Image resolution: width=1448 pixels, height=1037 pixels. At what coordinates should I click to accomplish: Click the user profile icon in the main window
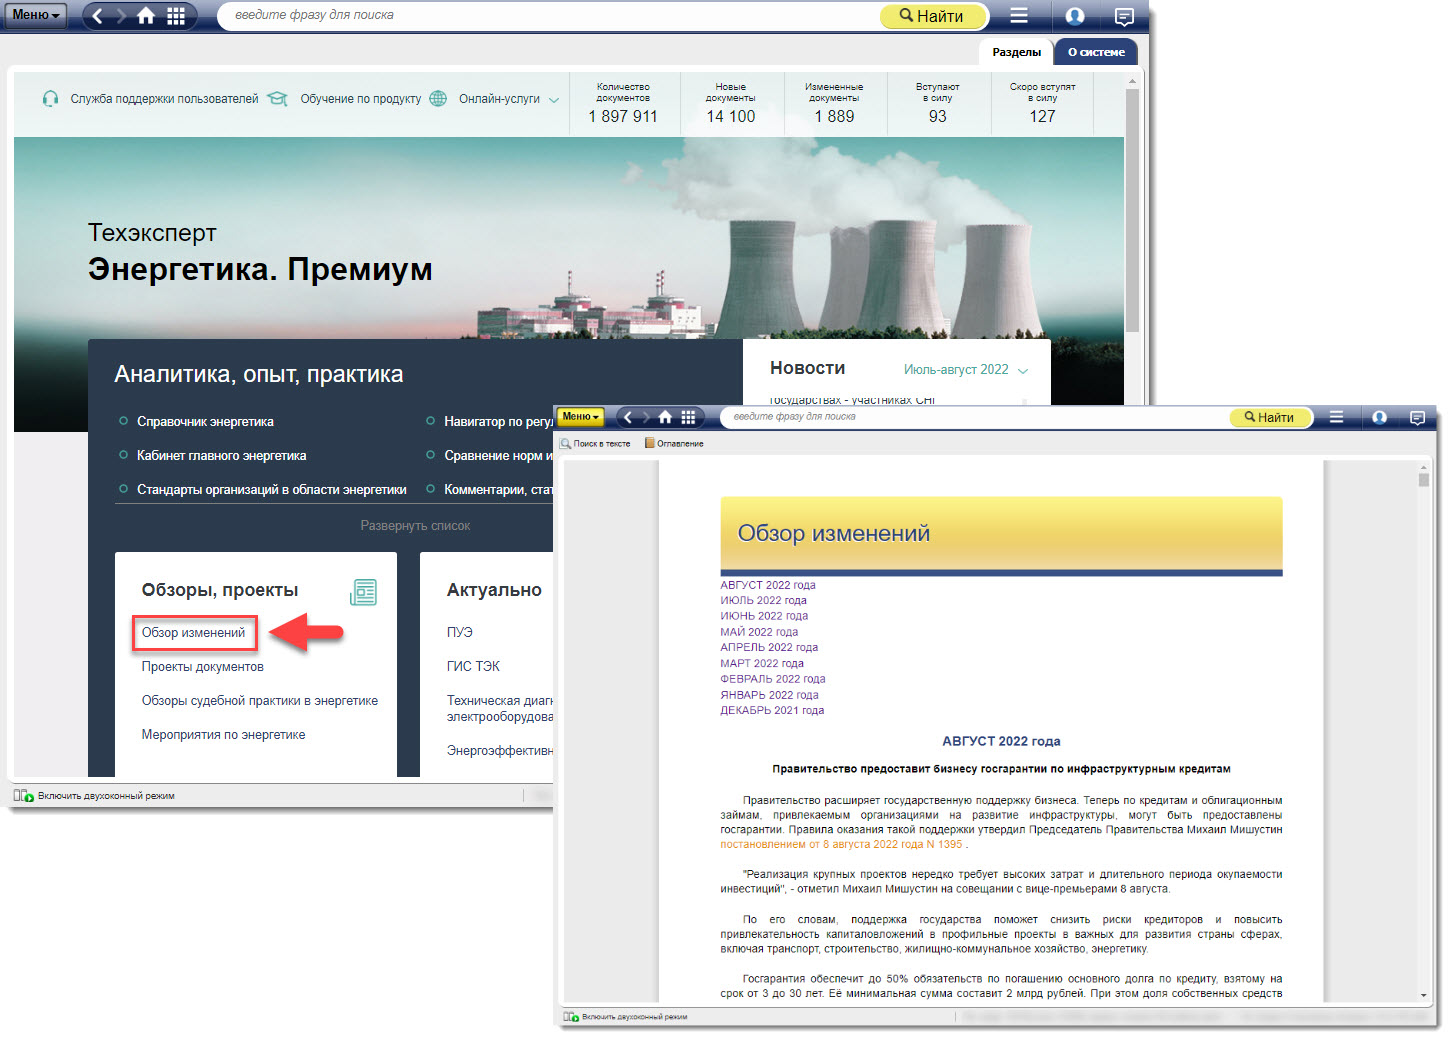pyautogui.click(x=1075, y=16)
